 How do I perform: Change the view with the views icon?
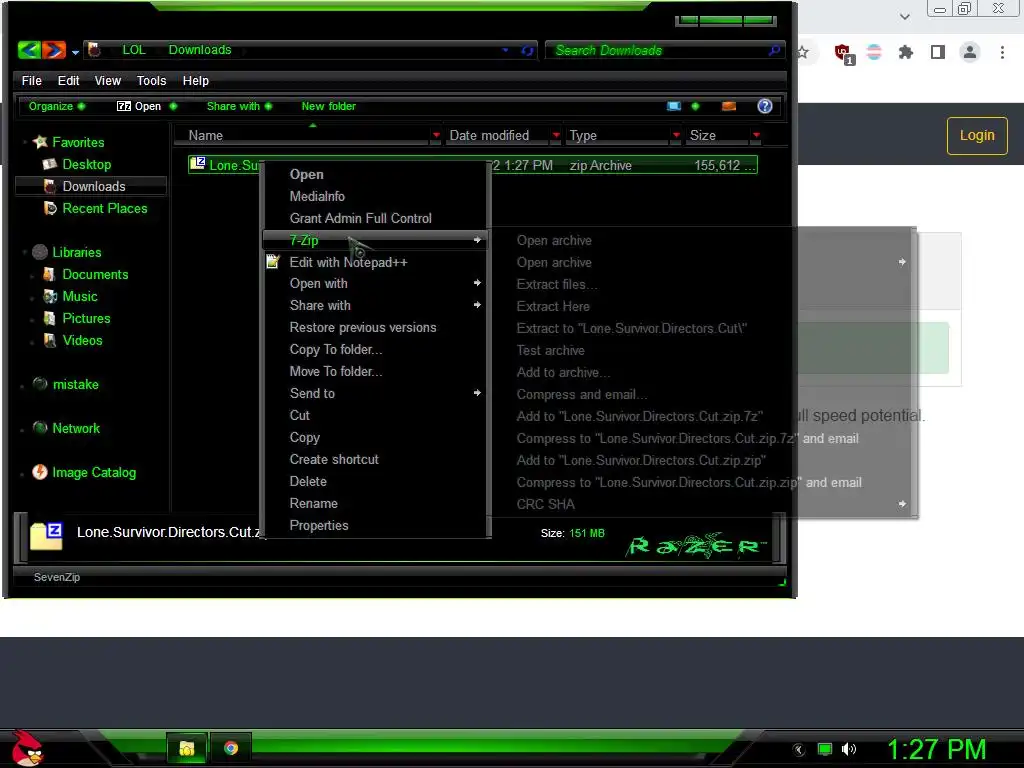coord(673,106)
